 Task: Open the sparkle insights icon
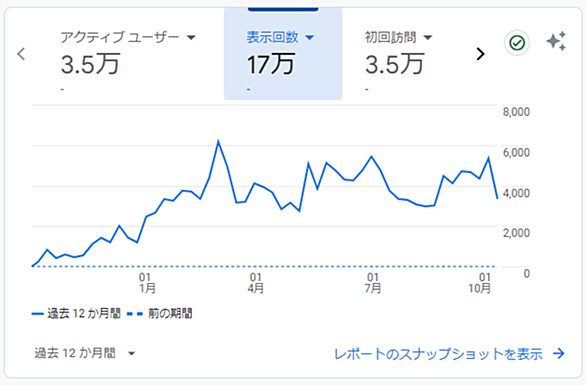[x=556, y=41]
